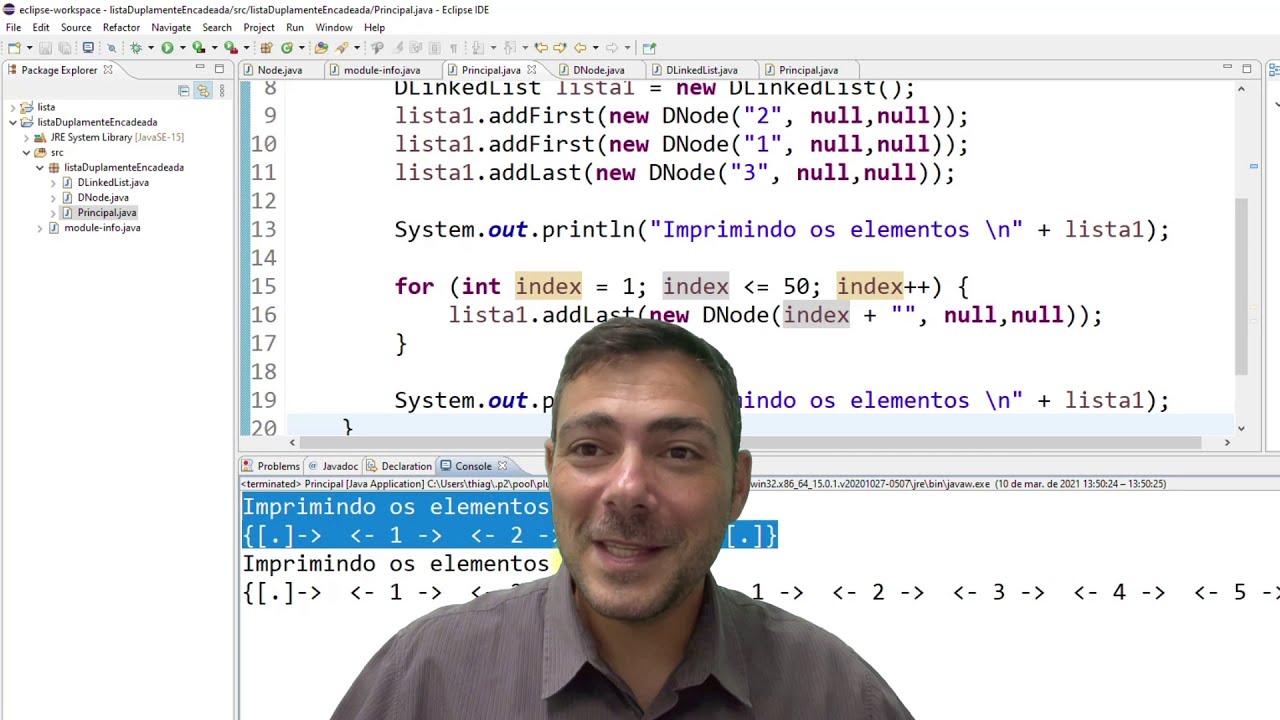Viewport: 1280px width, 720px height.
Task: Open the Refactor menu
Action: click(x=121, y=27)
